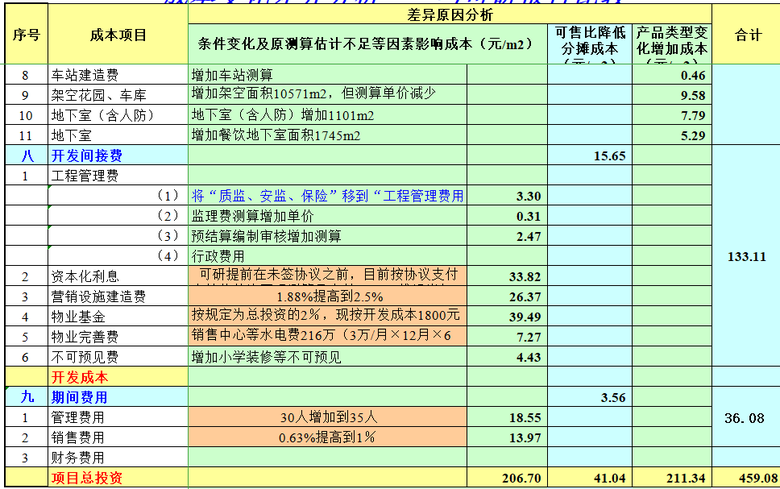Select the 合计 column header
780x489 pixels.
click(748, 35)
